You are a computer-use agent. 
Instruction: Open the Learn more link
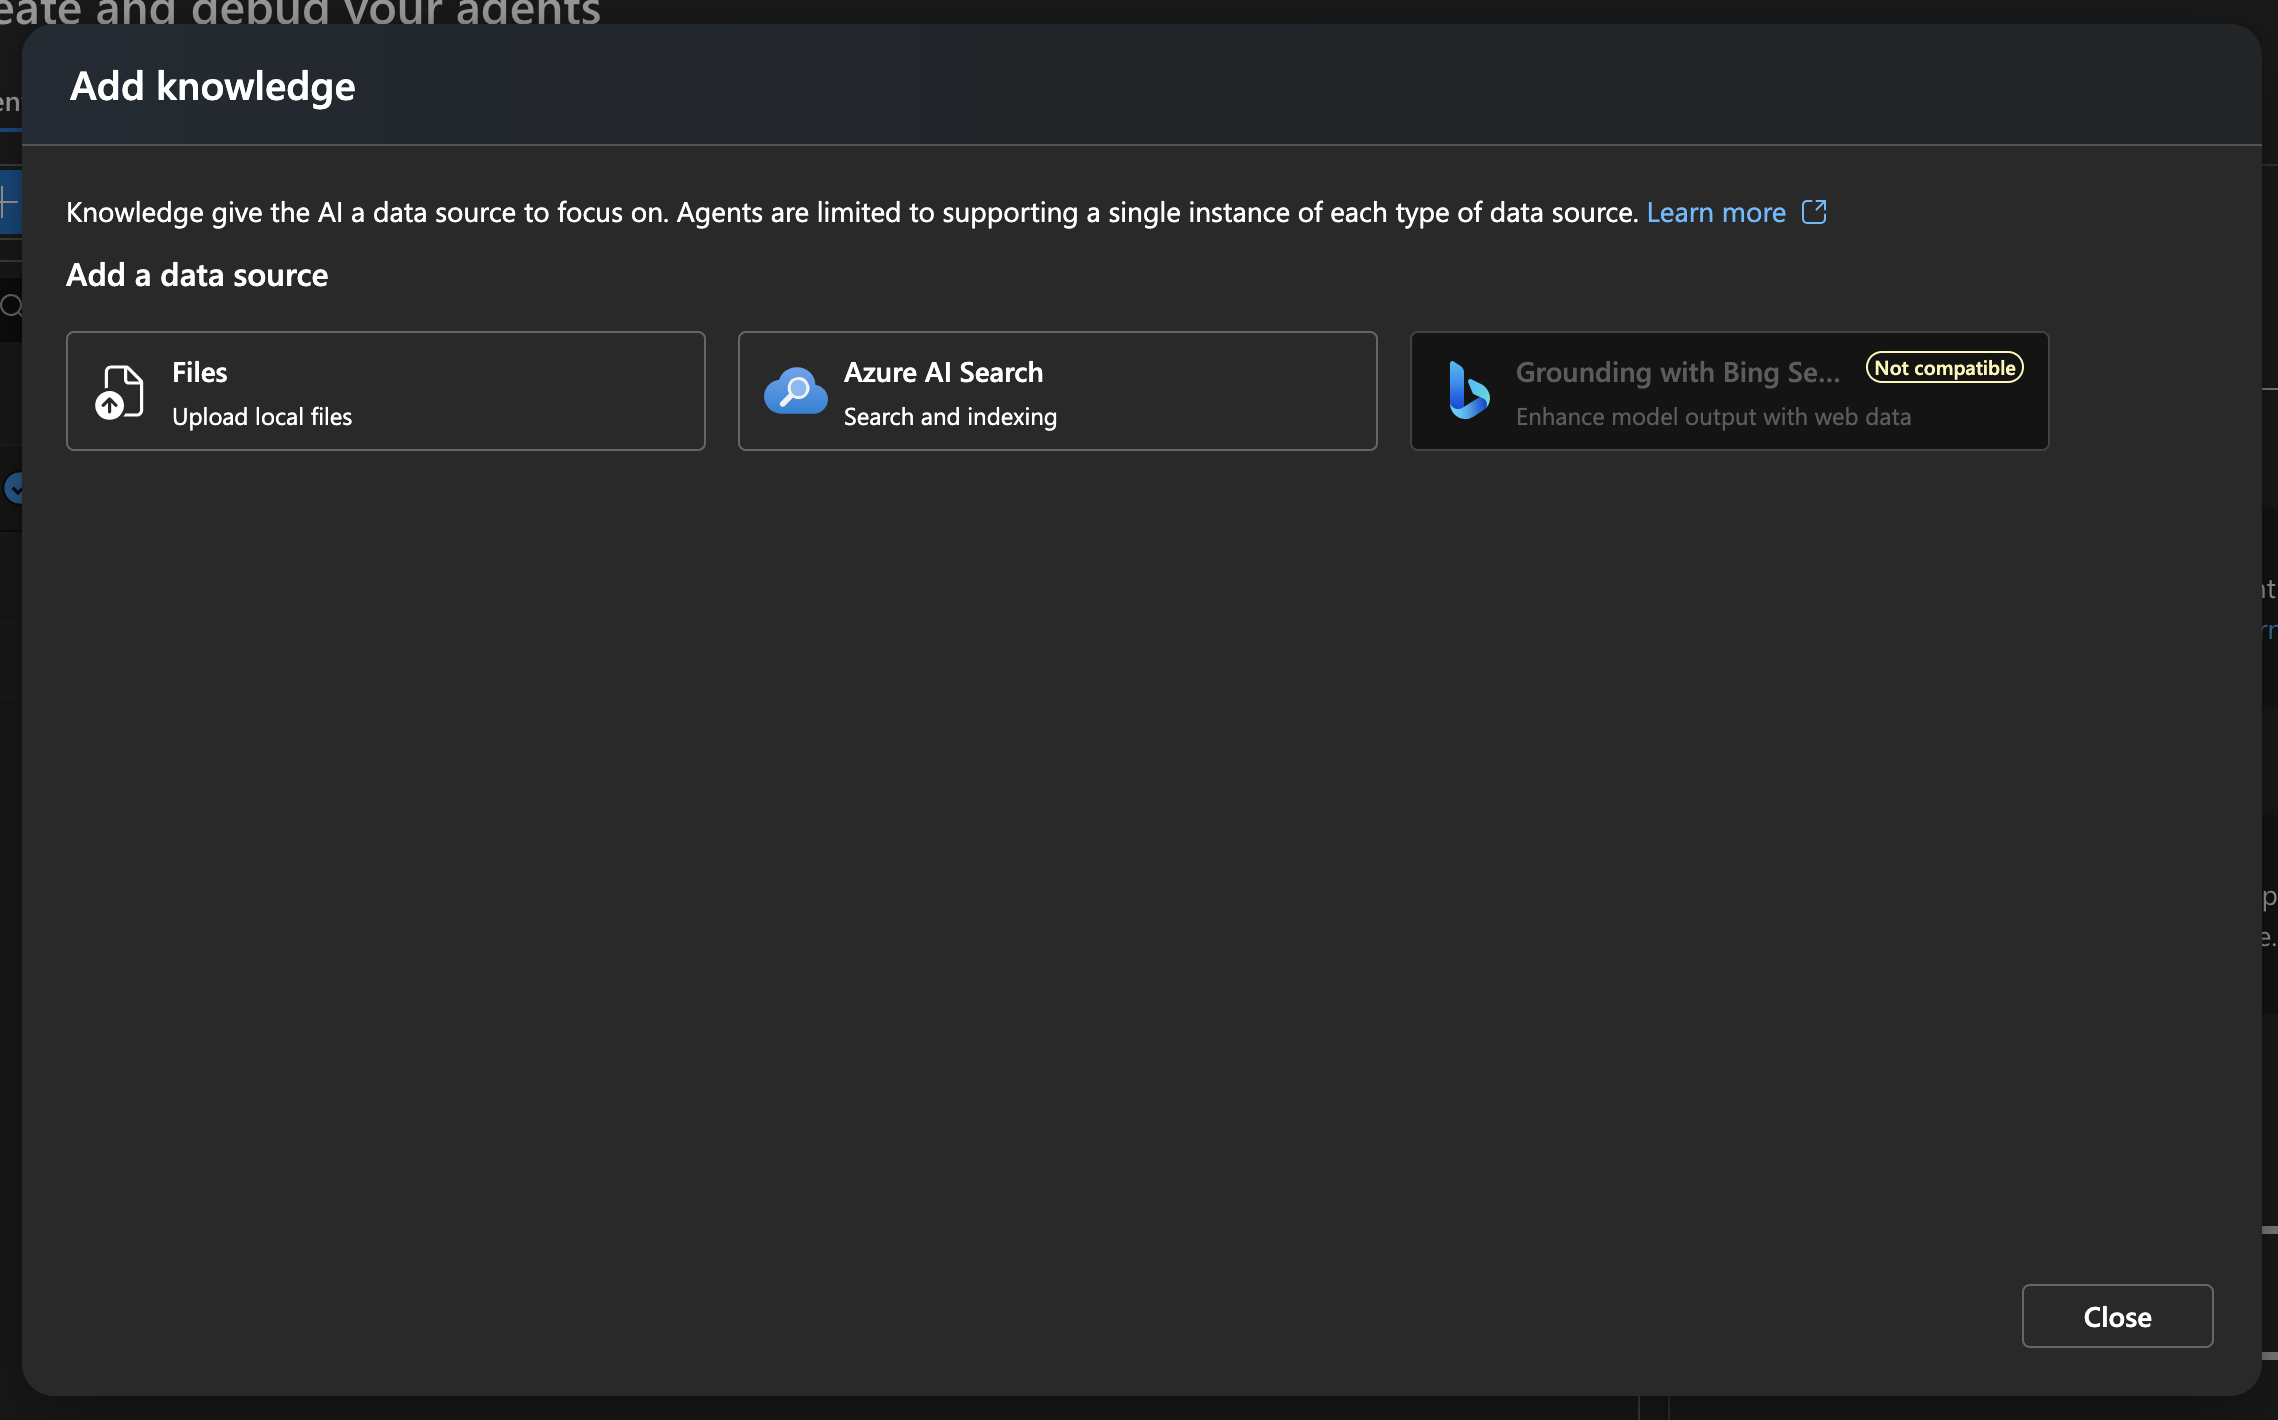1715,212
